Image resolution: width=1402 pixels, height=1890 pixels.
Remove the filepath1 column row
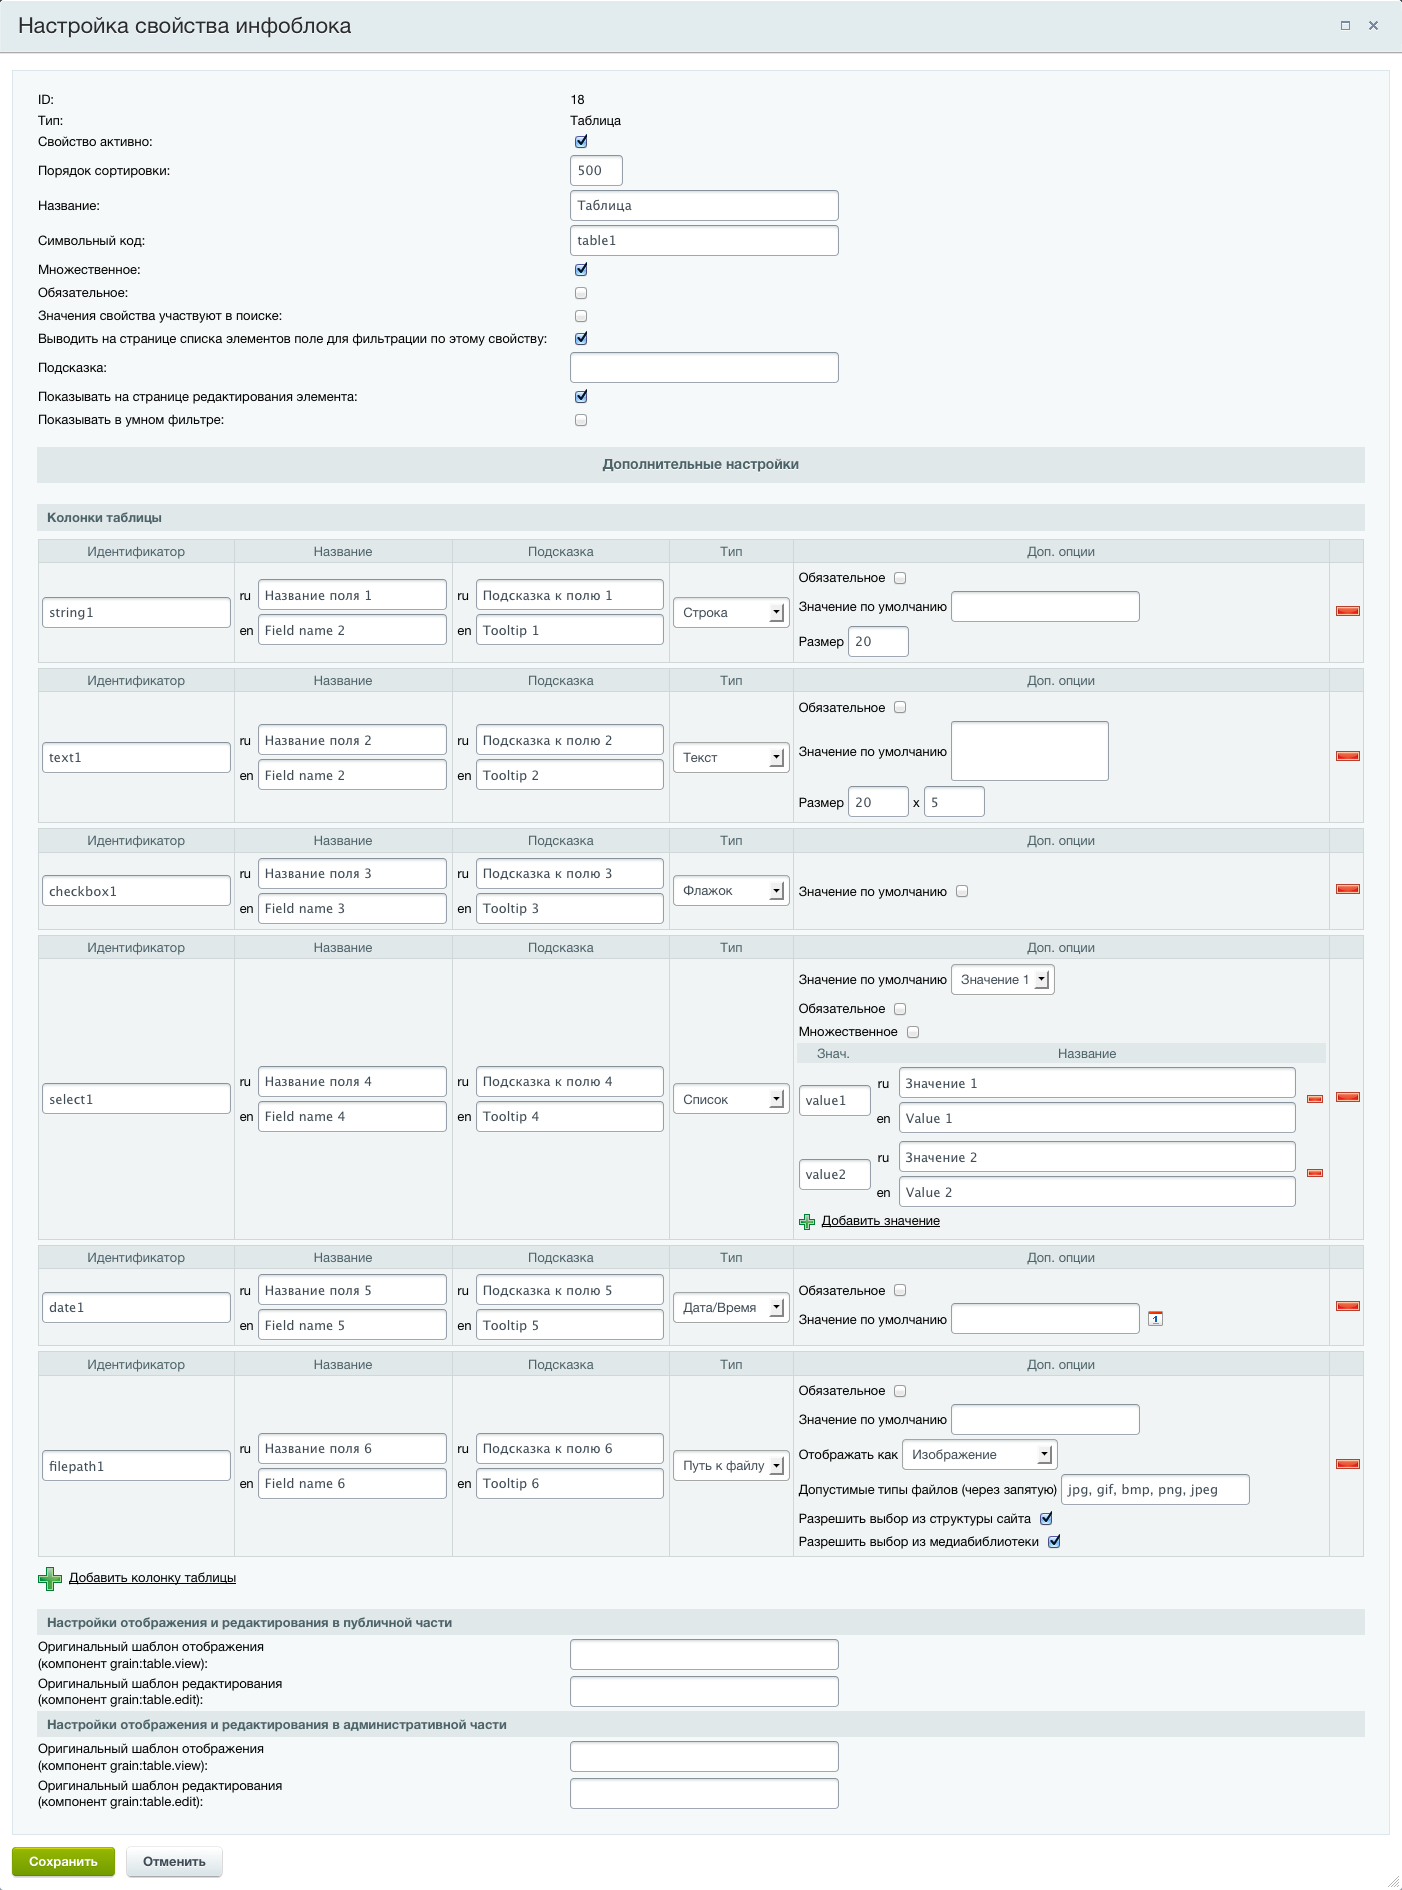coord(1347,1464)
